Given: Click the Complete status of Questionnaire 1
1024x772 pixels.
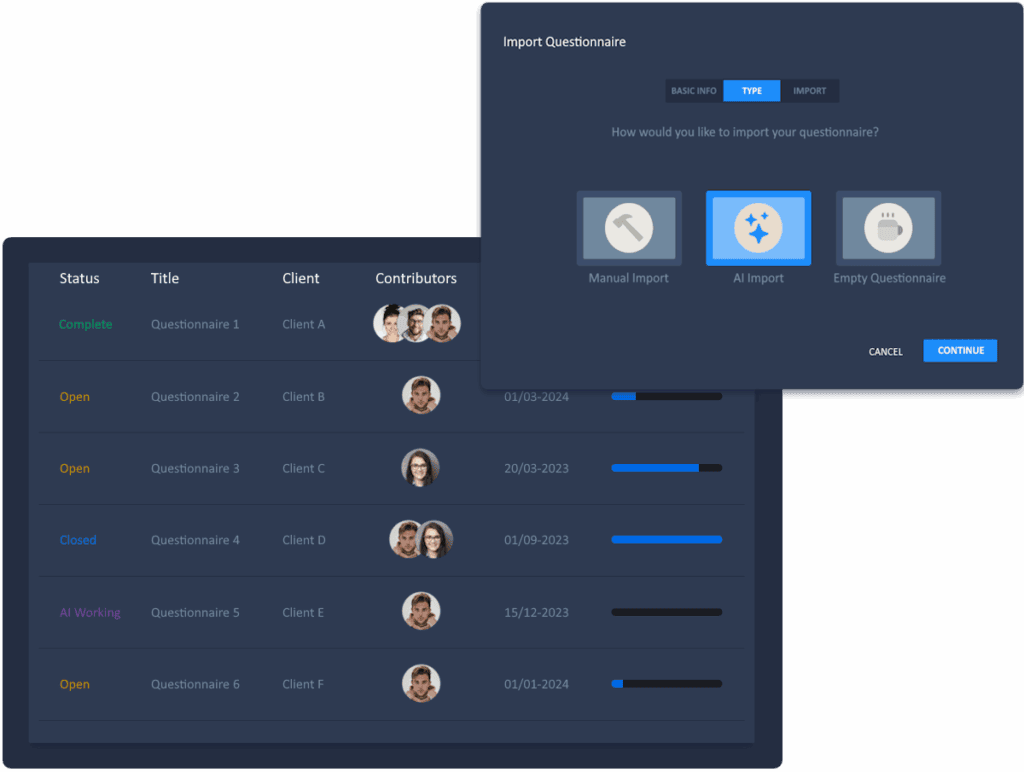Looking at the screenshot, I should (x=86, y=324).
